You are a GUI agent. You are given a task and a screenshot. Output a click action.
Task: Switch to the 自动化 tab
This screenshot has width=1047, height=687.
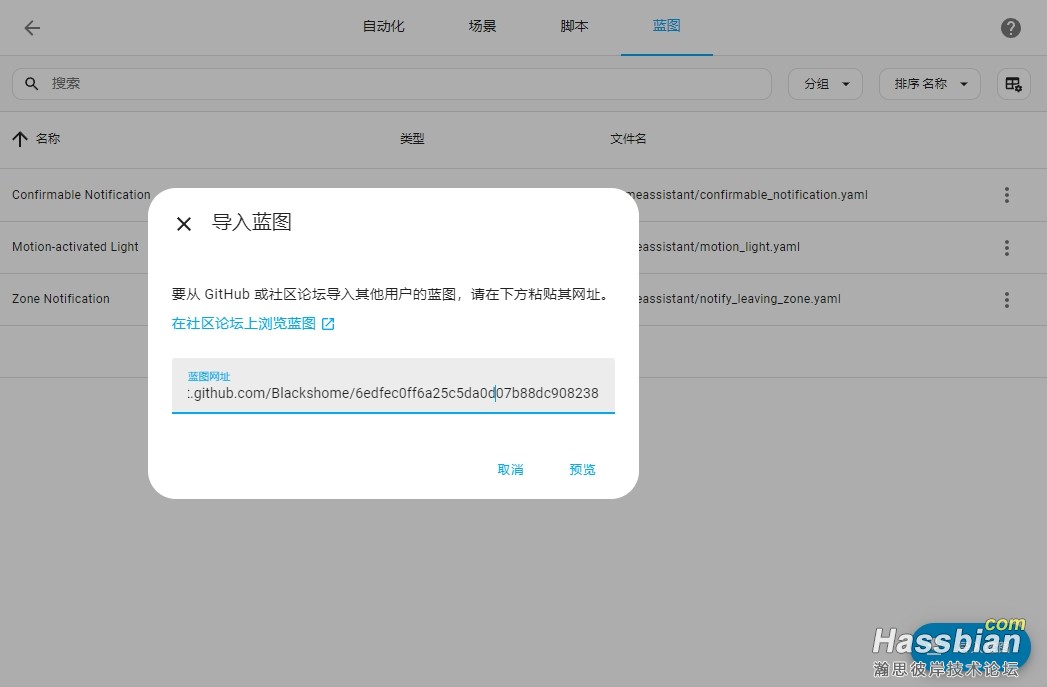[x=383, y=27]
